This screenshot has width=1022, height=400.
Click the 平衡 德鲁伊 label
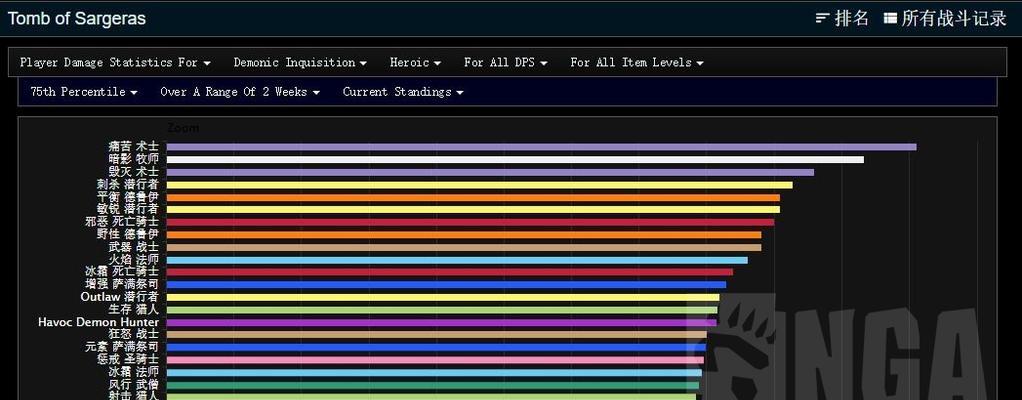[x=128, y=197]
